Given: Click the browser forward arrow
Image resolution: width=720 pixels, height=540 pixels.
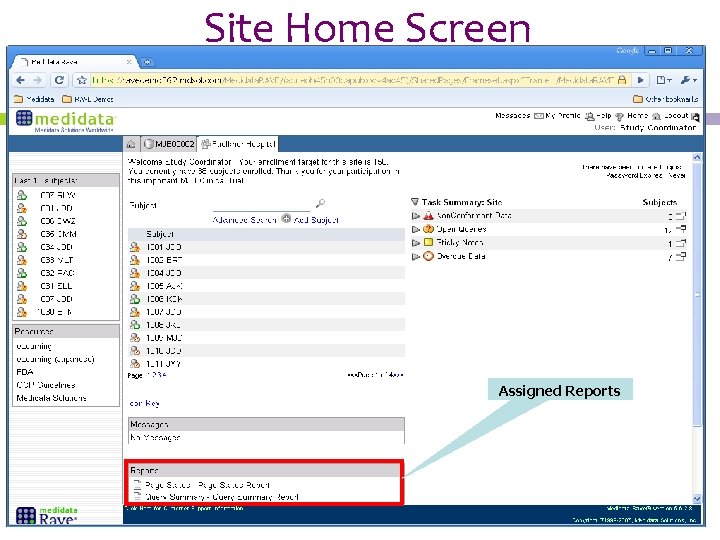Looking at the screenshot, I should [38, 80].
